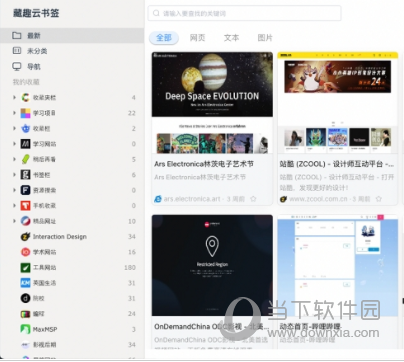The height and width of the screenshot is (362, 404).
Task: Click the 工具网站 green folder icon
Action: [26, 267]
